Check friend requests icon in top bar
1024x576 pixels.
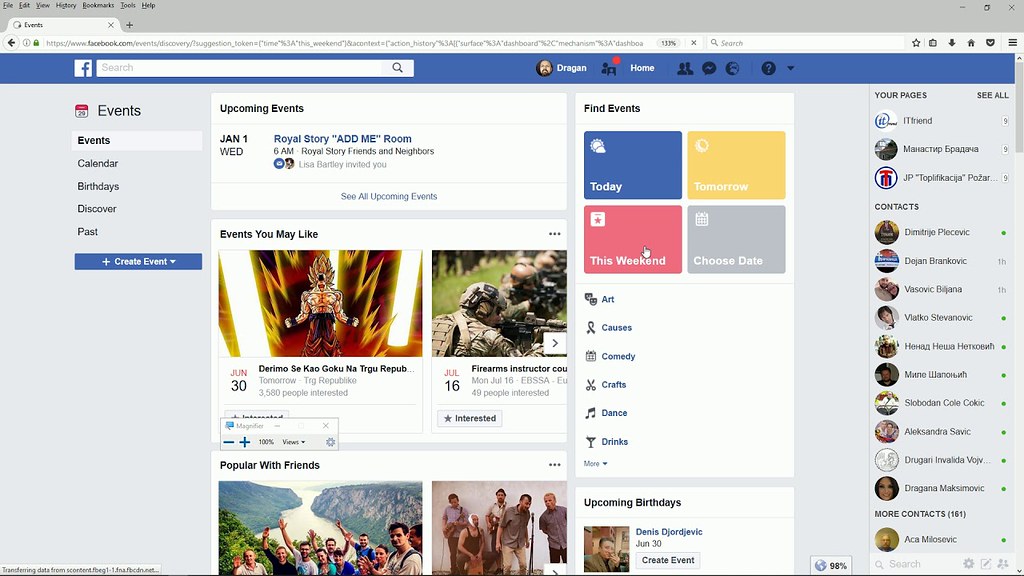[684, 67]
